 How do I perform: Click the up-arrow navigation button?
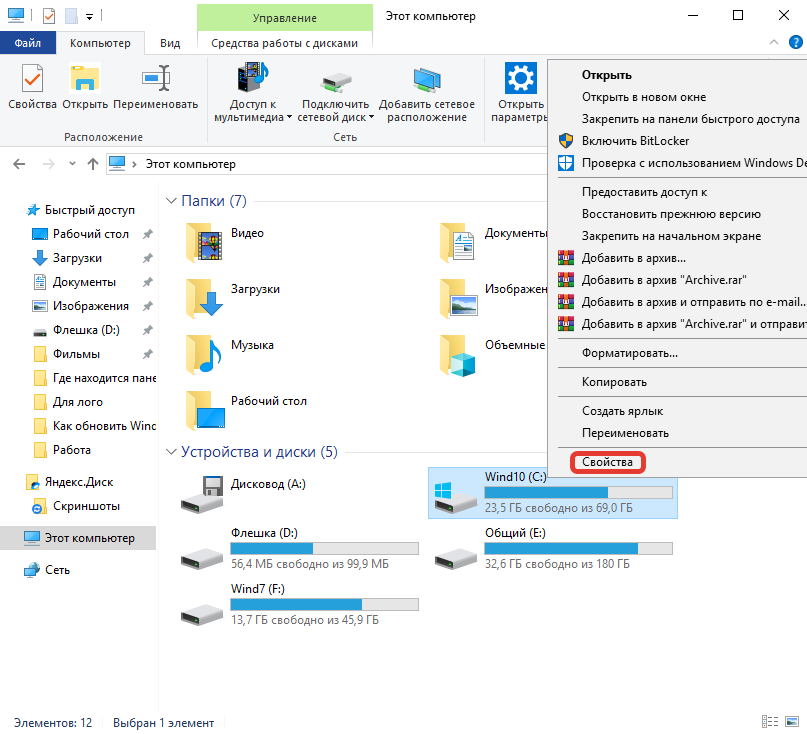click(x=93, y=164)
